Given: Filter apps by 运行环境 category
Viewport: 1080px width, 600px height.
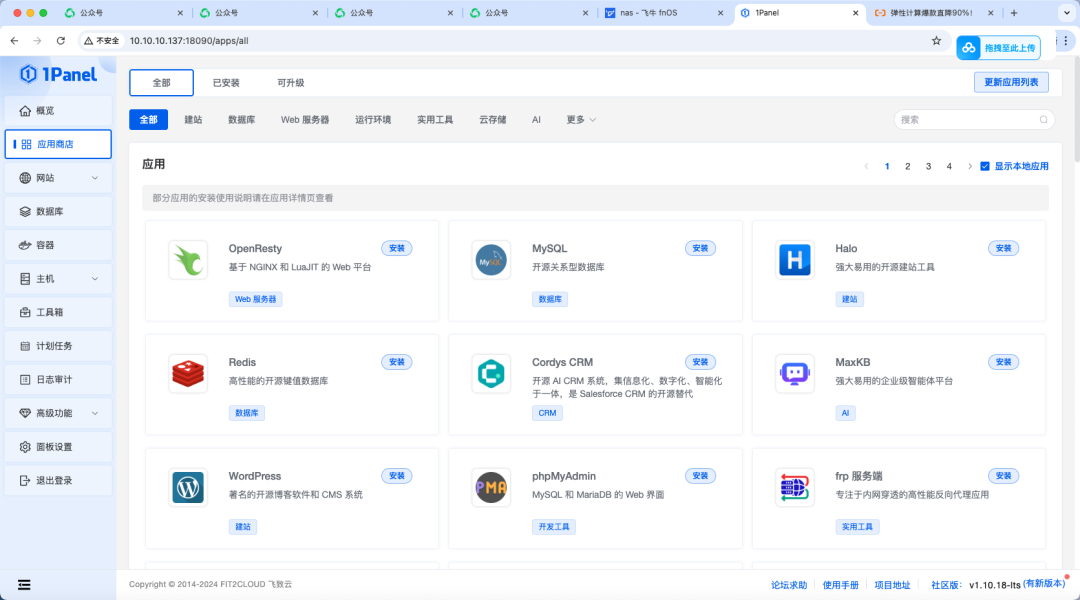Looking at the screenshot, I should click(x=373, y=120).
